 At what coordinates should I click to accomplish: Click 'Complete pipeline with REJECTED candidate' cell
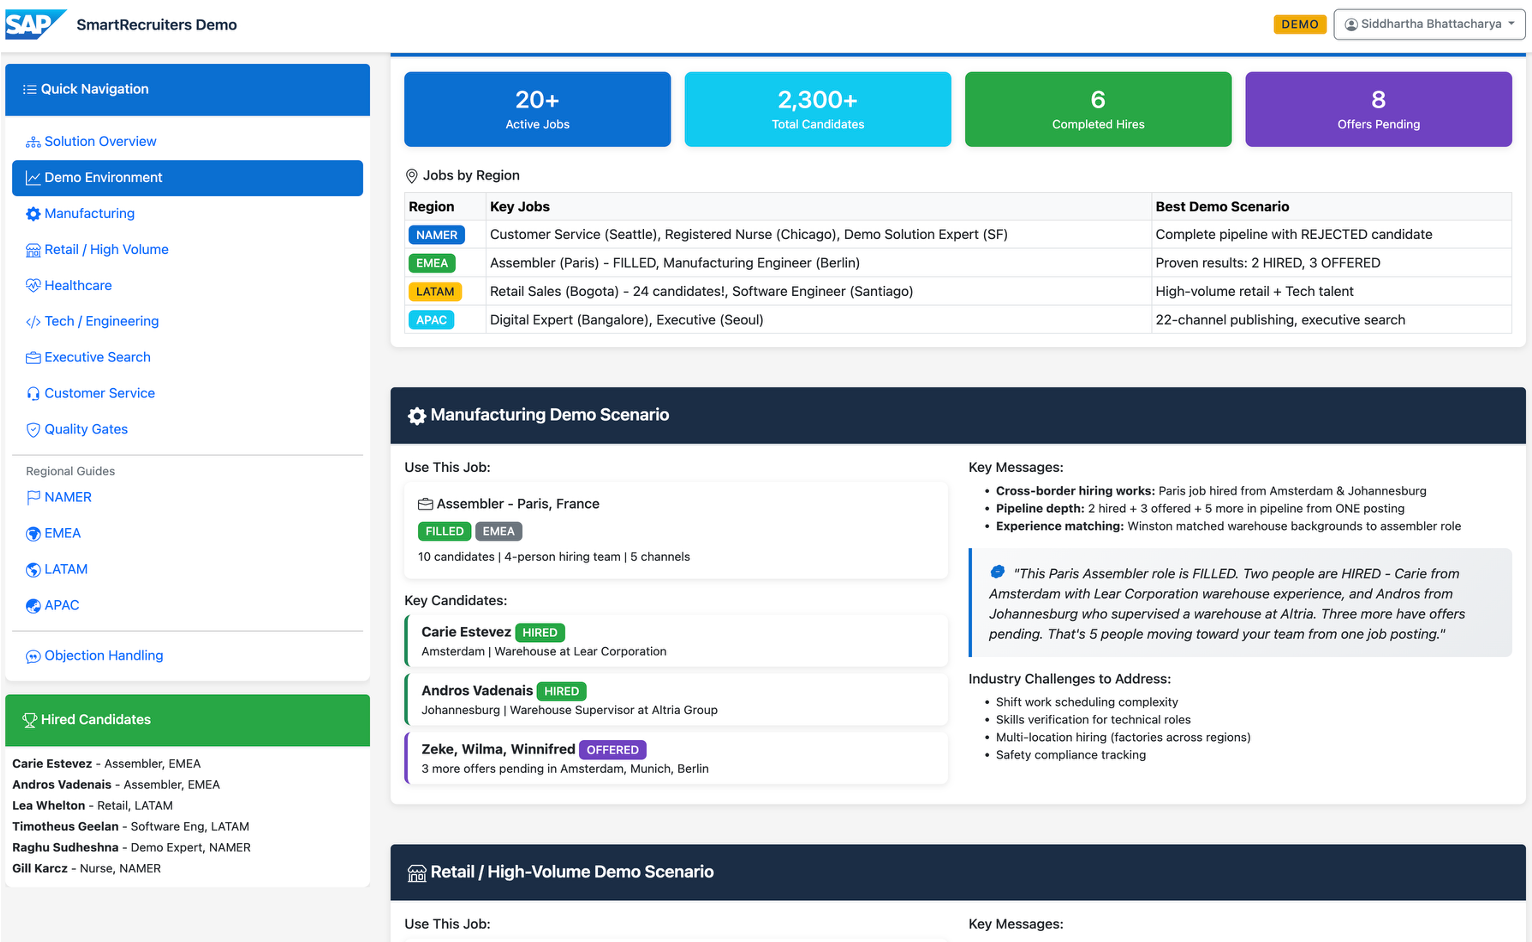(1331, 235)
